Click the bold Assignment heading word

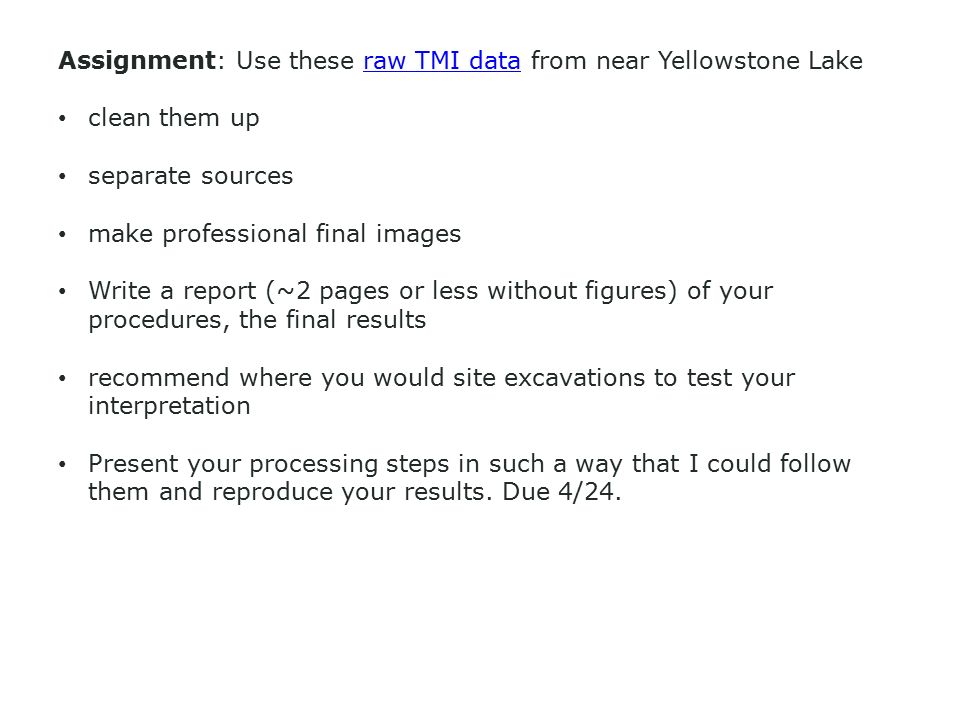pyautogui.click(x=137, y=62)
